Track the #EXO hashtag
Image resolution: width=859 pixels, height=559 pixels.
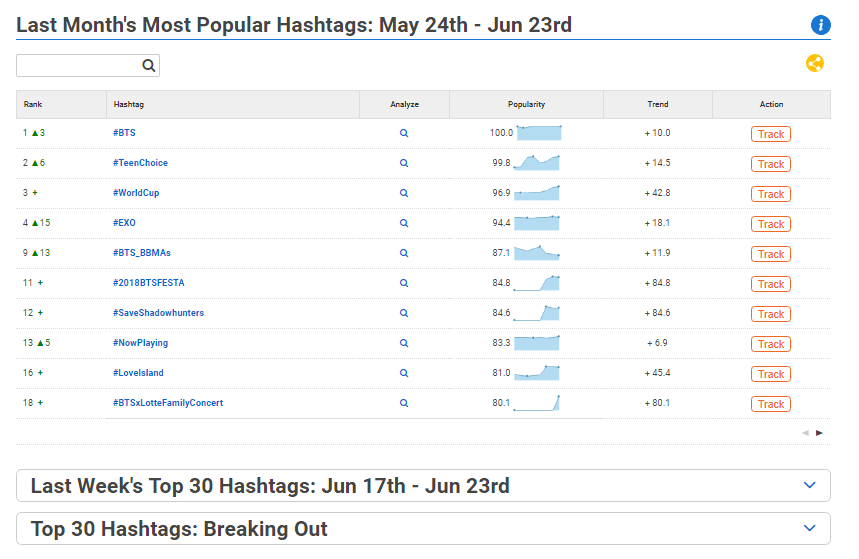tap(771, 224)
